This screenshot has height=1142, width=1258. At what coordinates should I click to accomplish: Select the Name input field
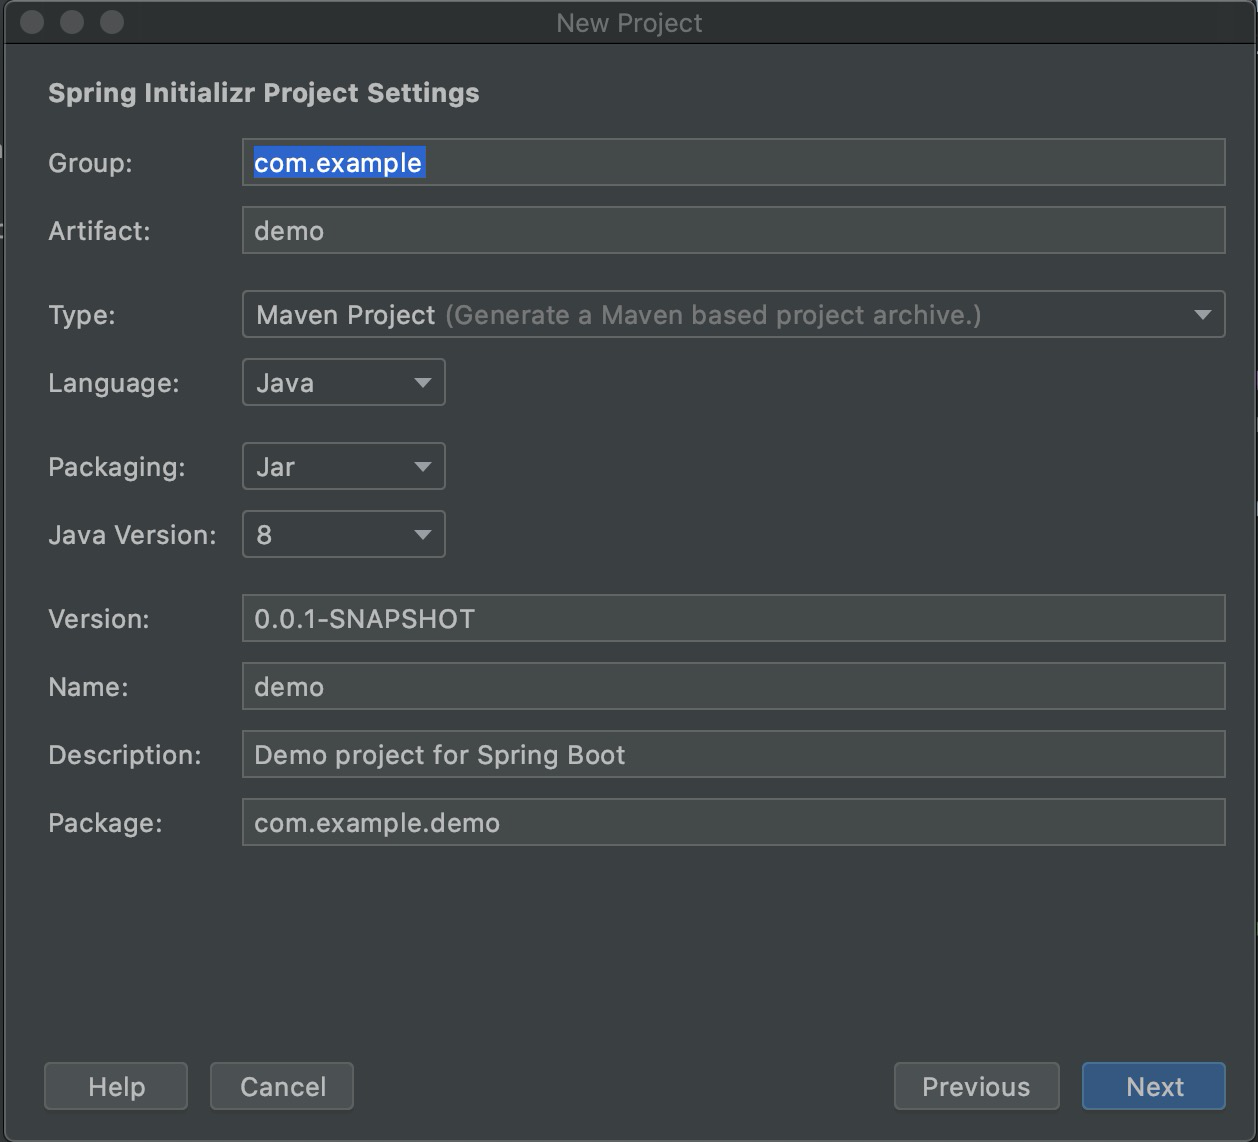[x=733, y=686]
